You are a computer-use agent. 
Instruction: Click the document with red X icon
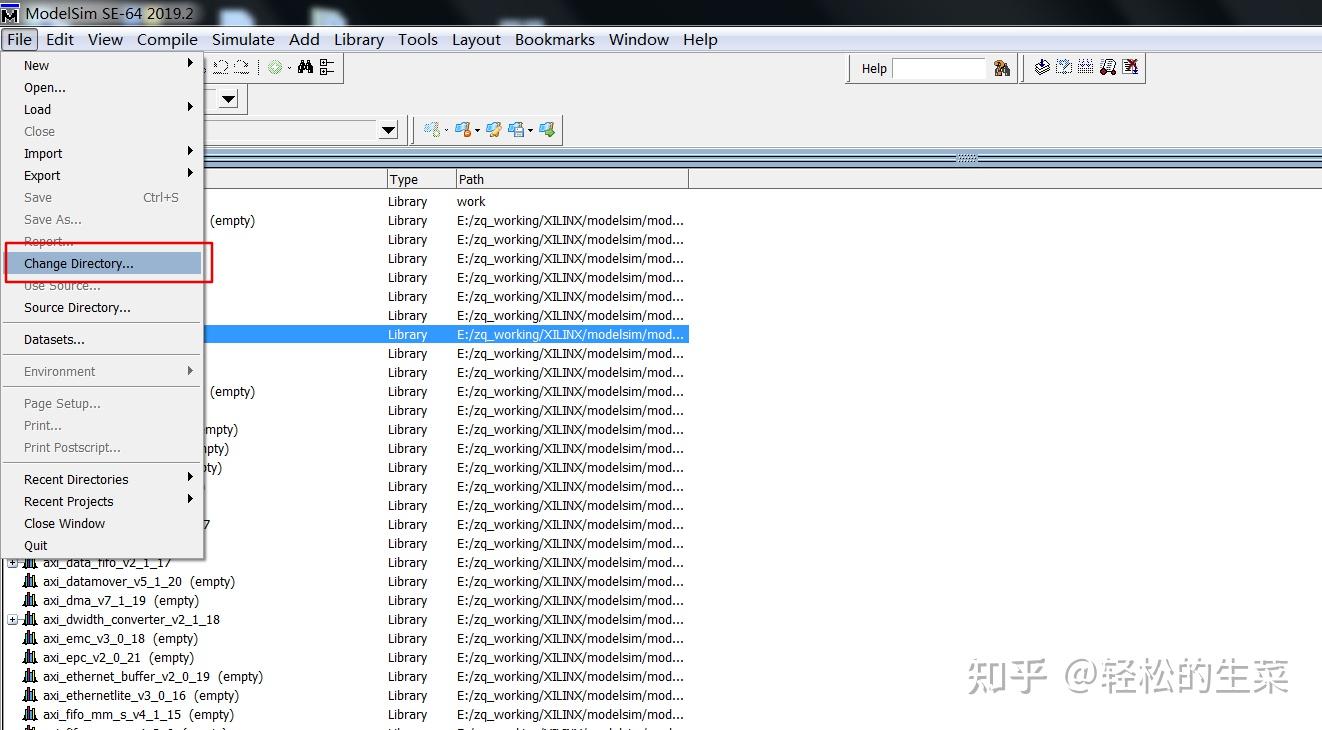click(1130, 67)
